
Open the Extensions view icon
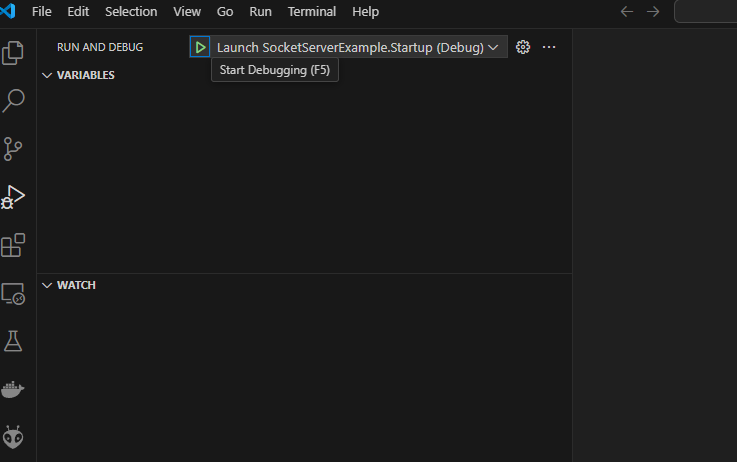13,245
